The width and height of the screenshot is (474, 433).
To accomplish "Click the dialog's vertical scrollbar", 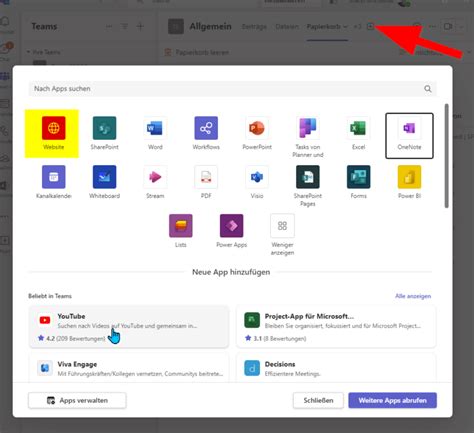I will point(447,156).
